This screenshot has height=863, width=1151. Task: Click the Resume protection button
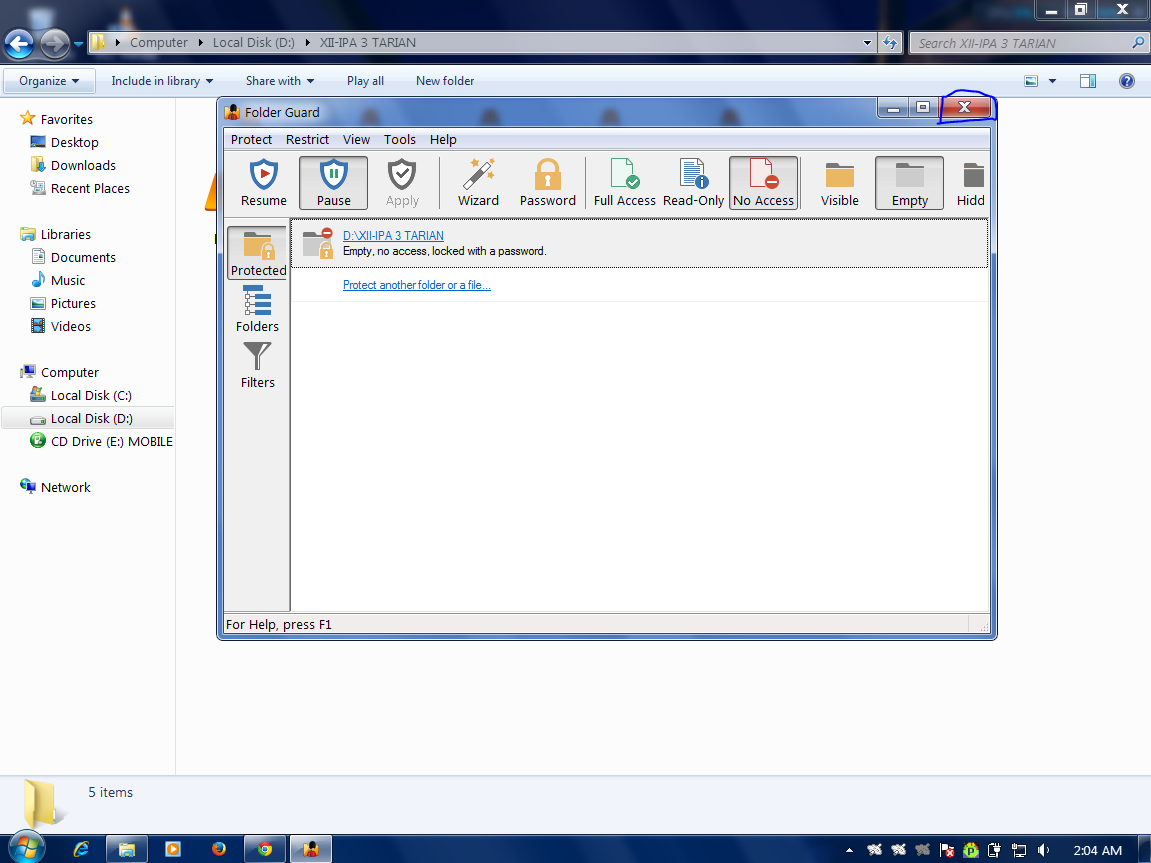coord(264,183)
